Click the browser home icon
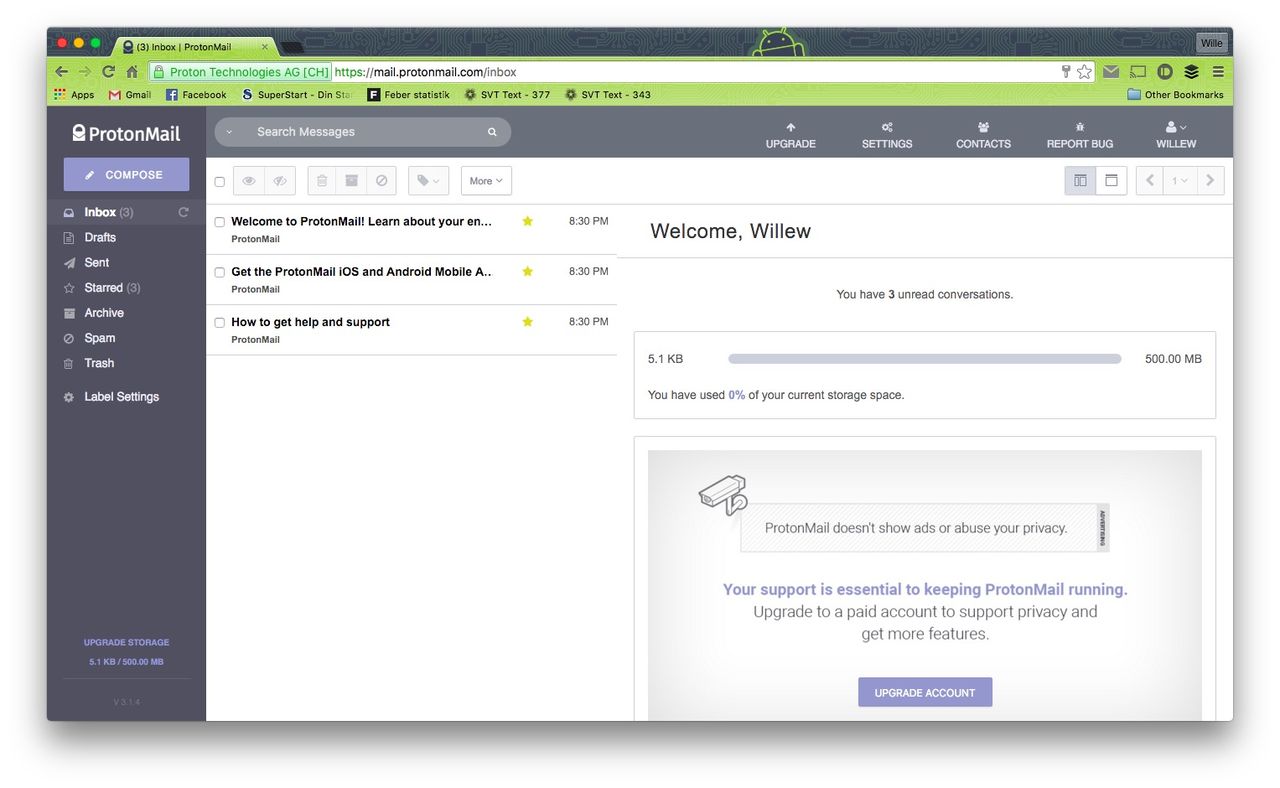This screenshot has width=1280, height=788. [132, 72]
